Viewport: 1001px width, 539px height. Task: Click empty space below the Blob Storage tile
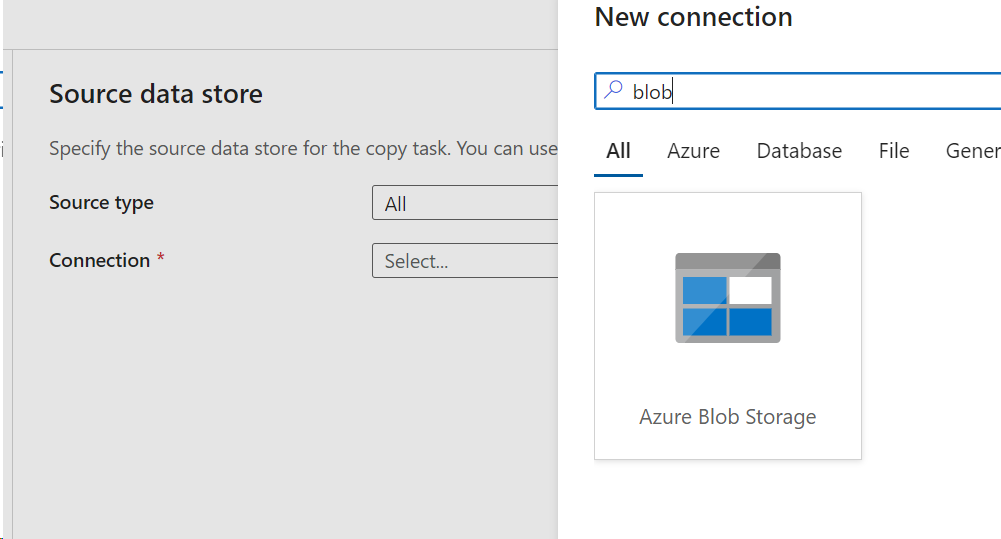pyautogui.click(x=727, y=500)
